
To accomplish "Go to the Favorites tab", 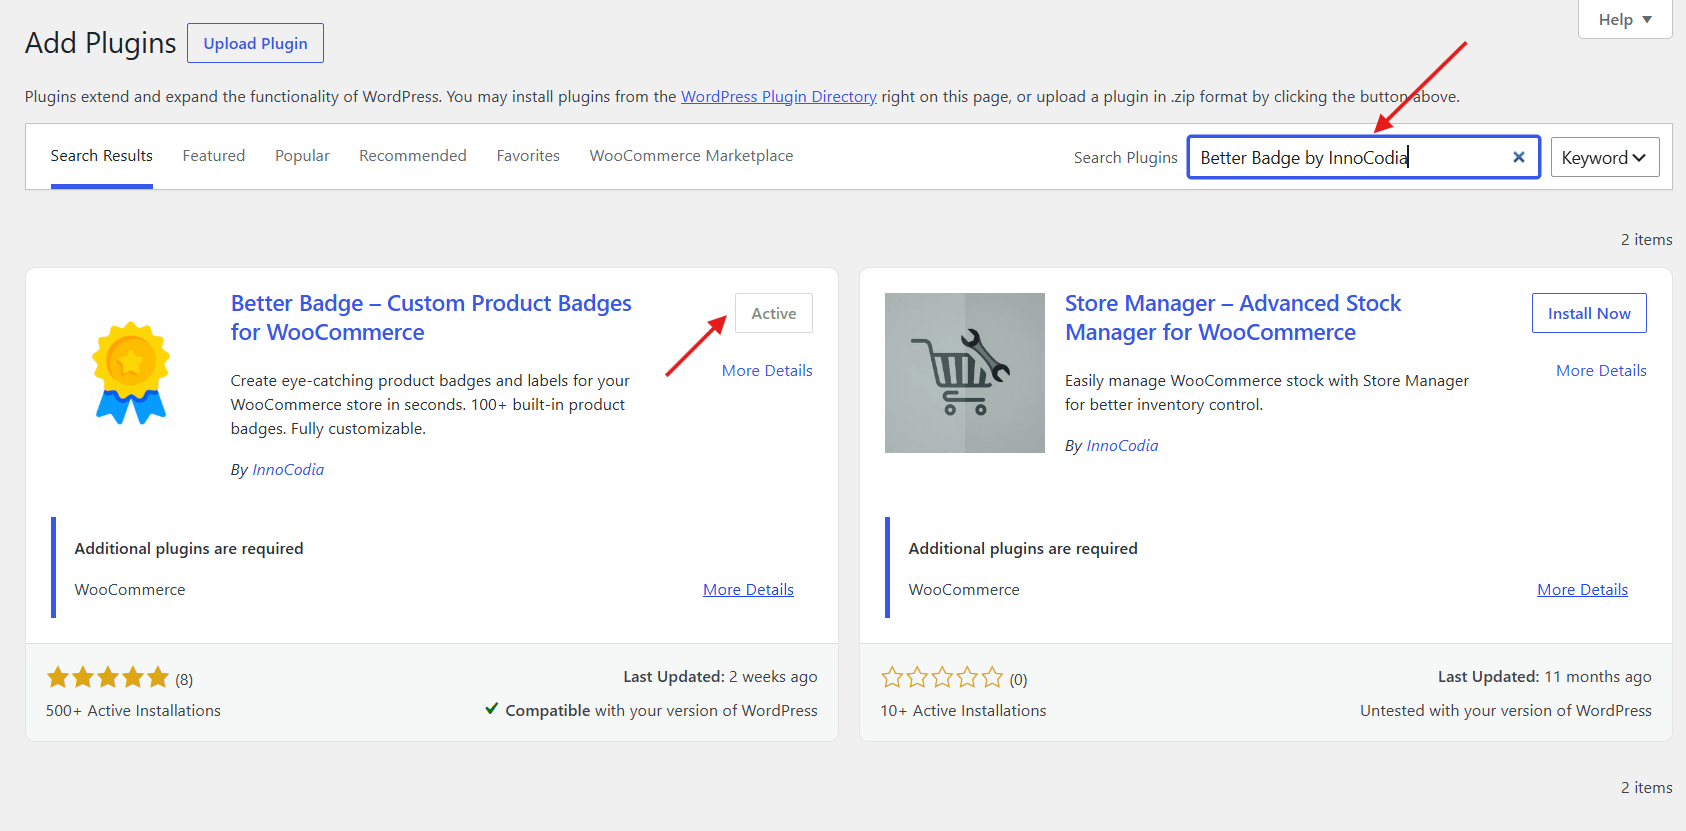I will (528, 156).
